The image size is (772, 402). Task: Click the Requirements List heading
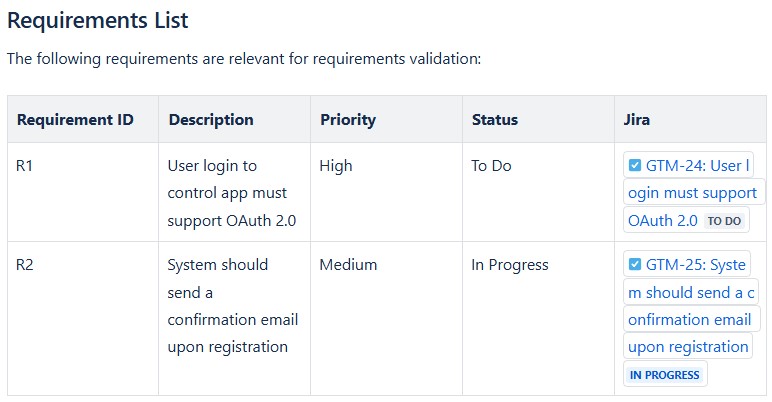[x=98, y=20]
